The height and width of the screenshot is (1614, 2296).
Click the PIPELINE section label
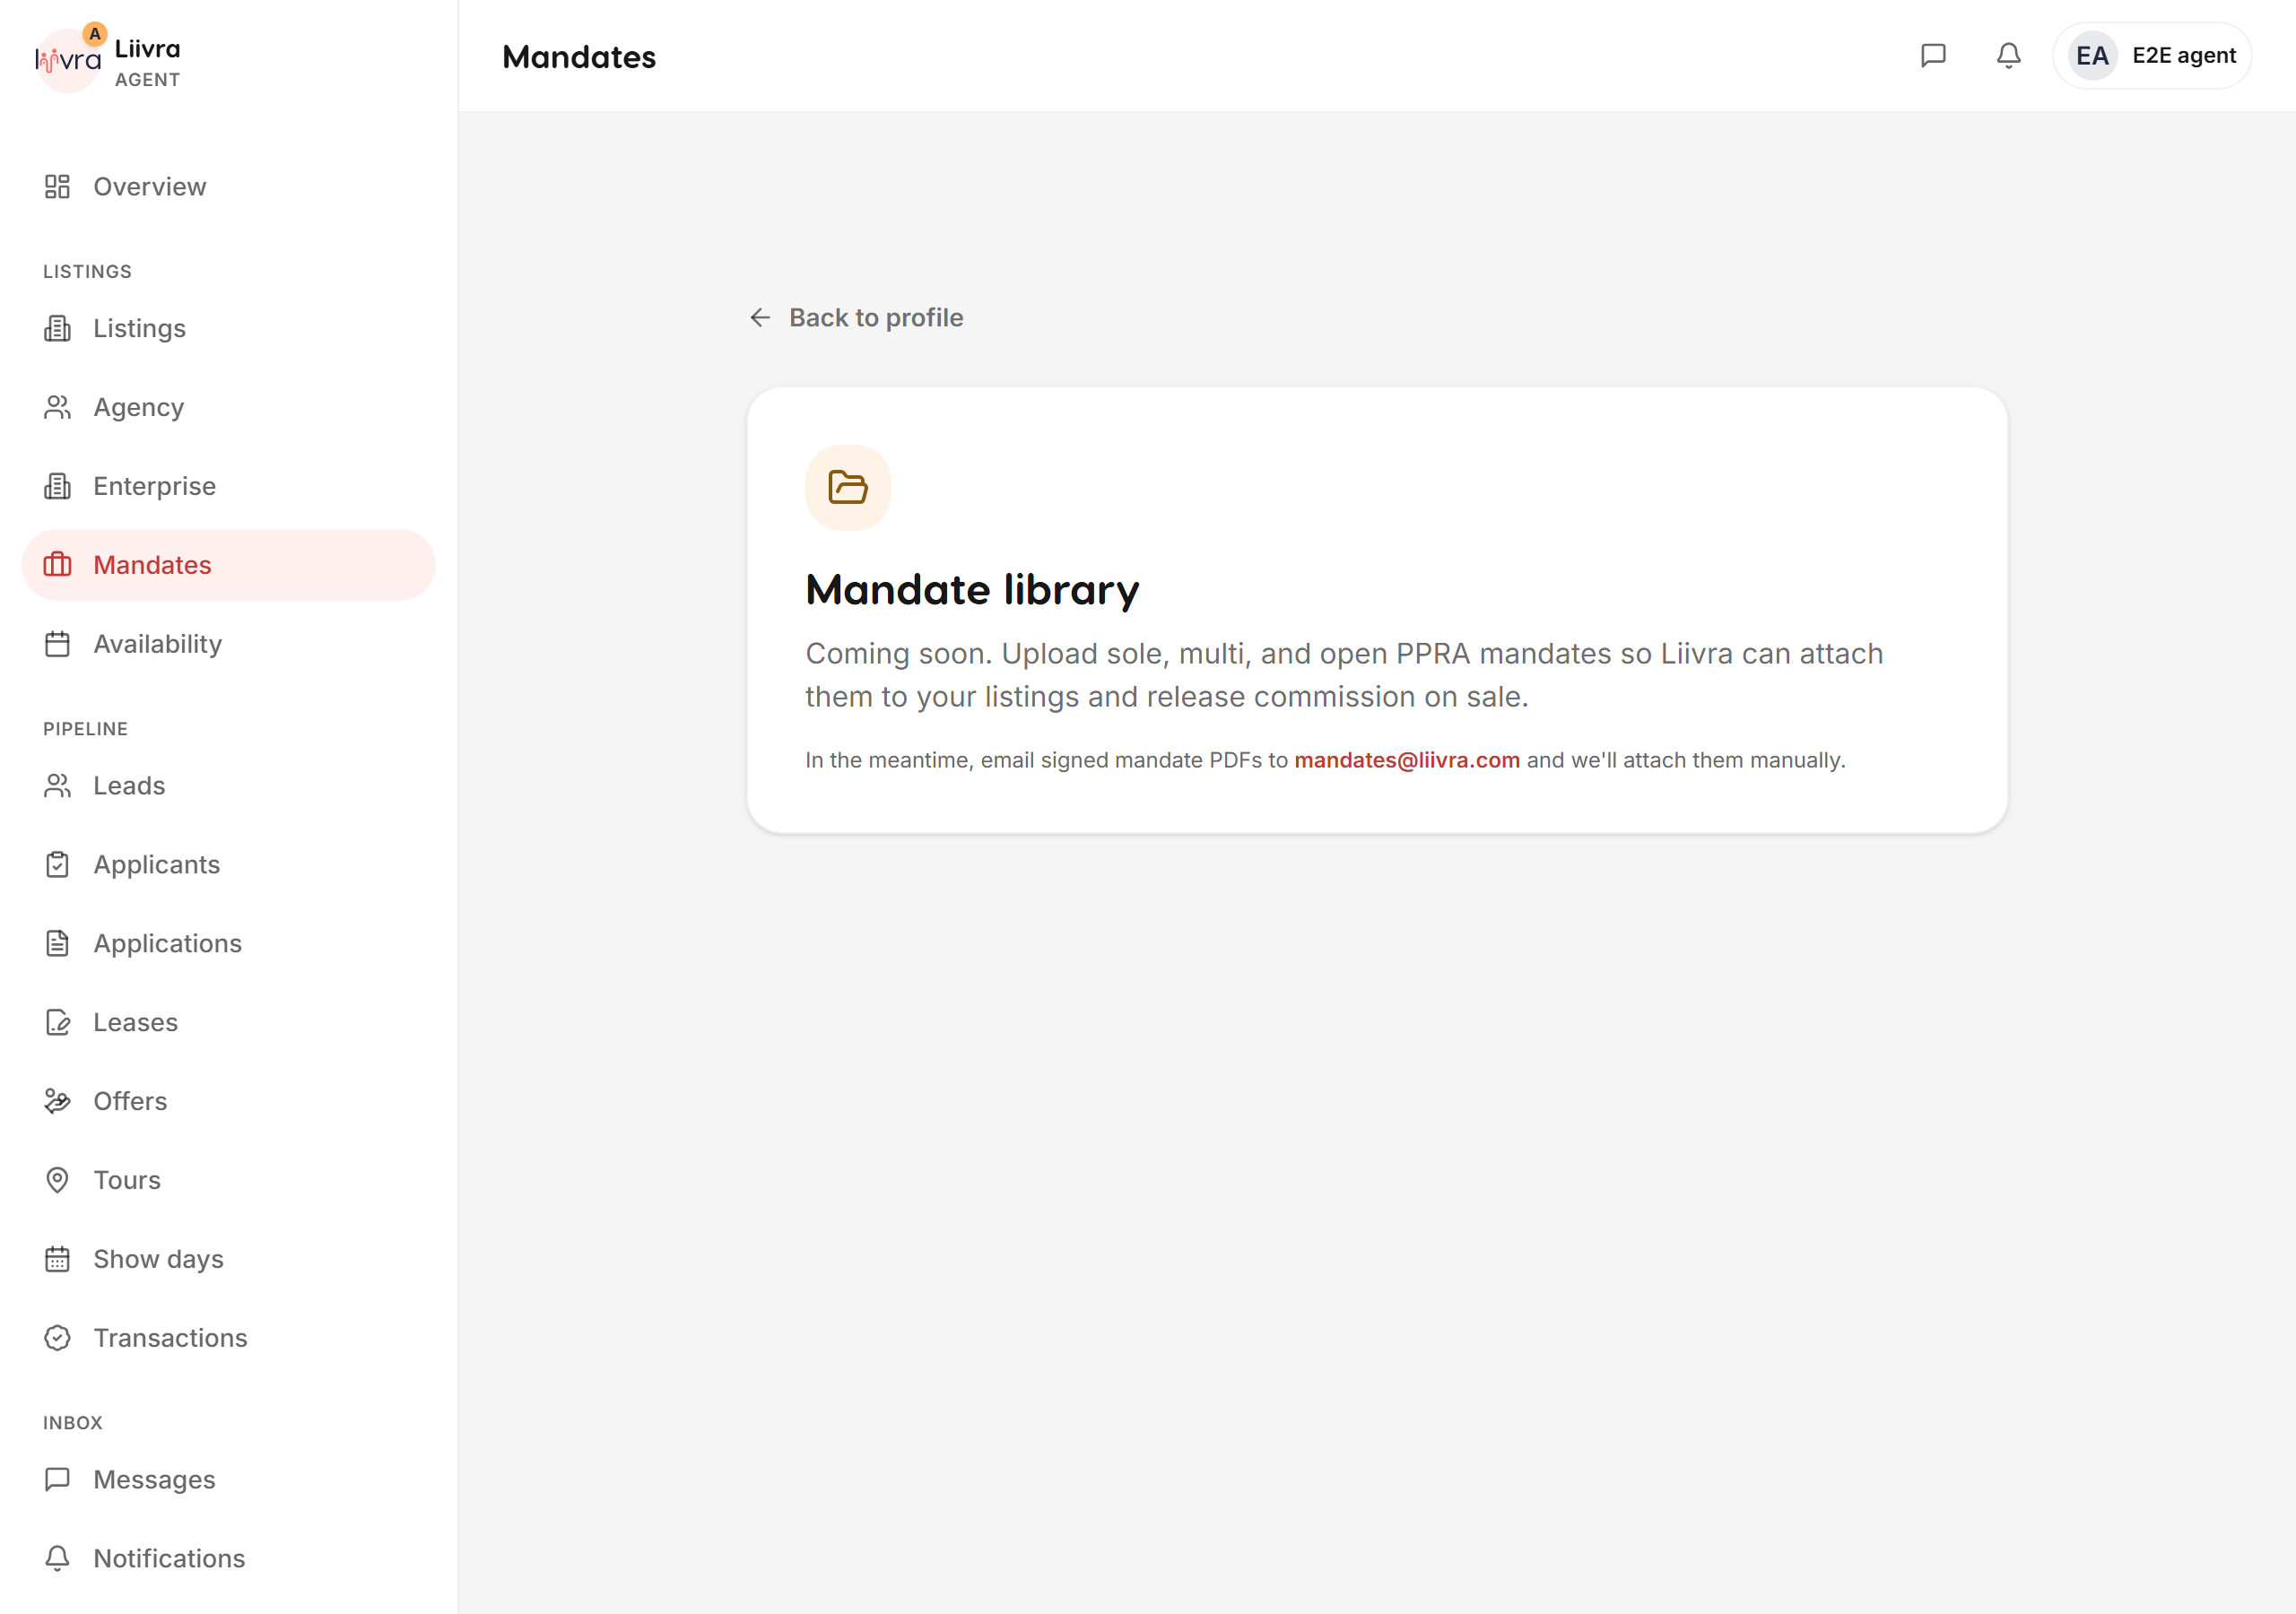(x=85, y=729)
